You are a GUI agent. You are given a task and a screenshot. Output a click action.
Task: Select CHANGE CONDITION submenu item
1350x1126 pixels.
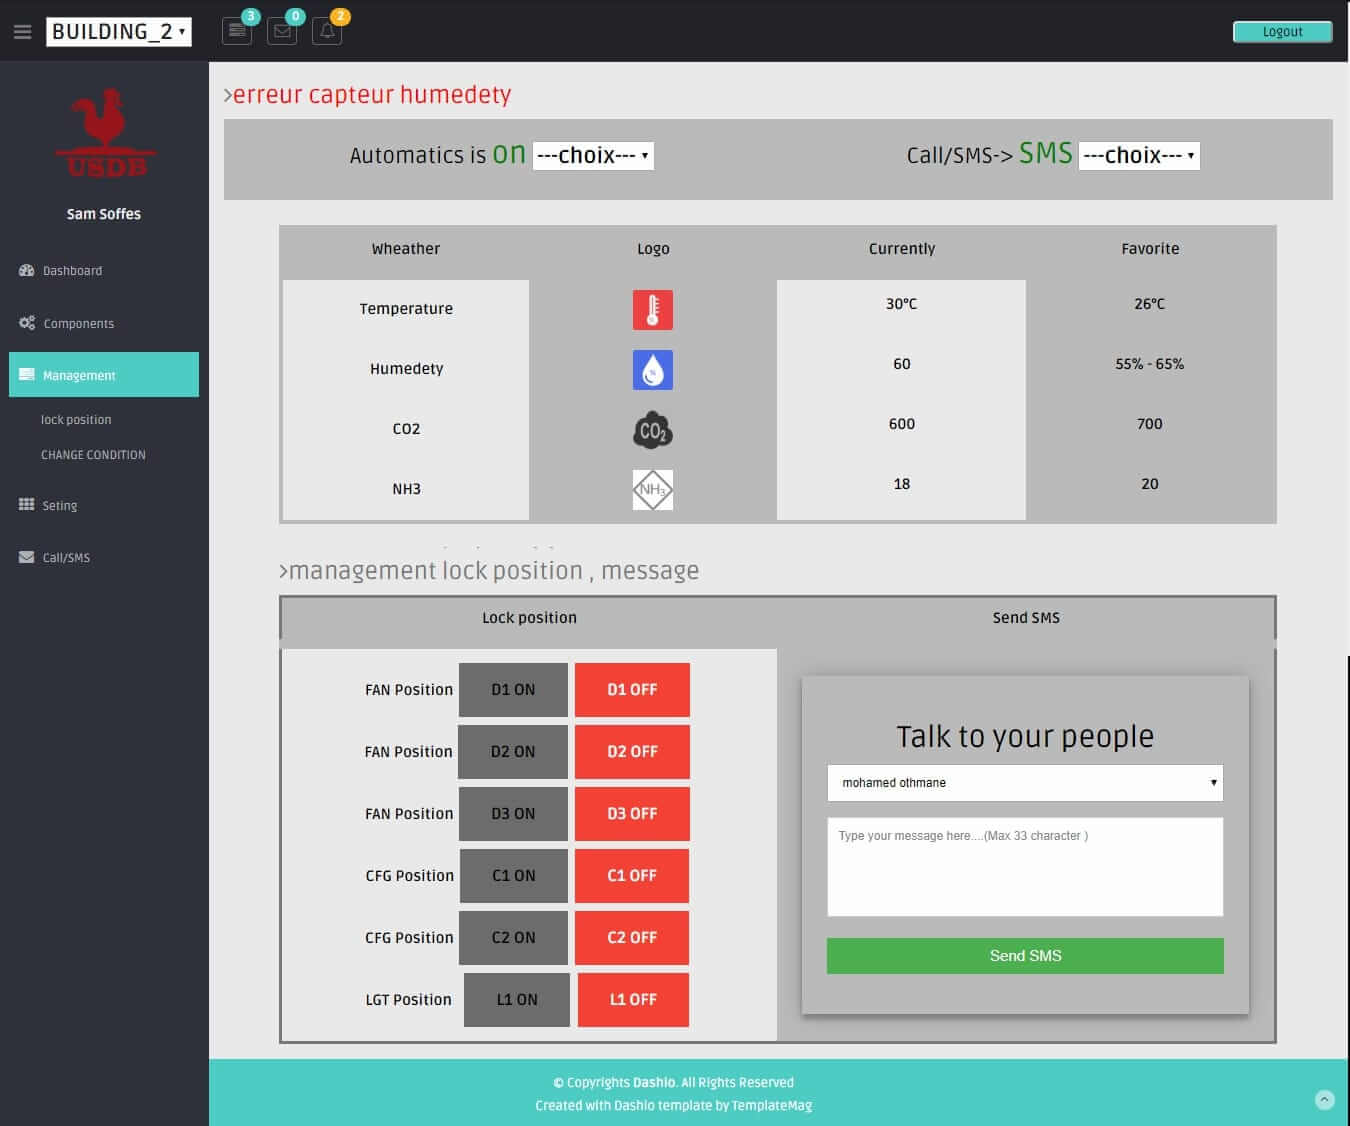93,455
